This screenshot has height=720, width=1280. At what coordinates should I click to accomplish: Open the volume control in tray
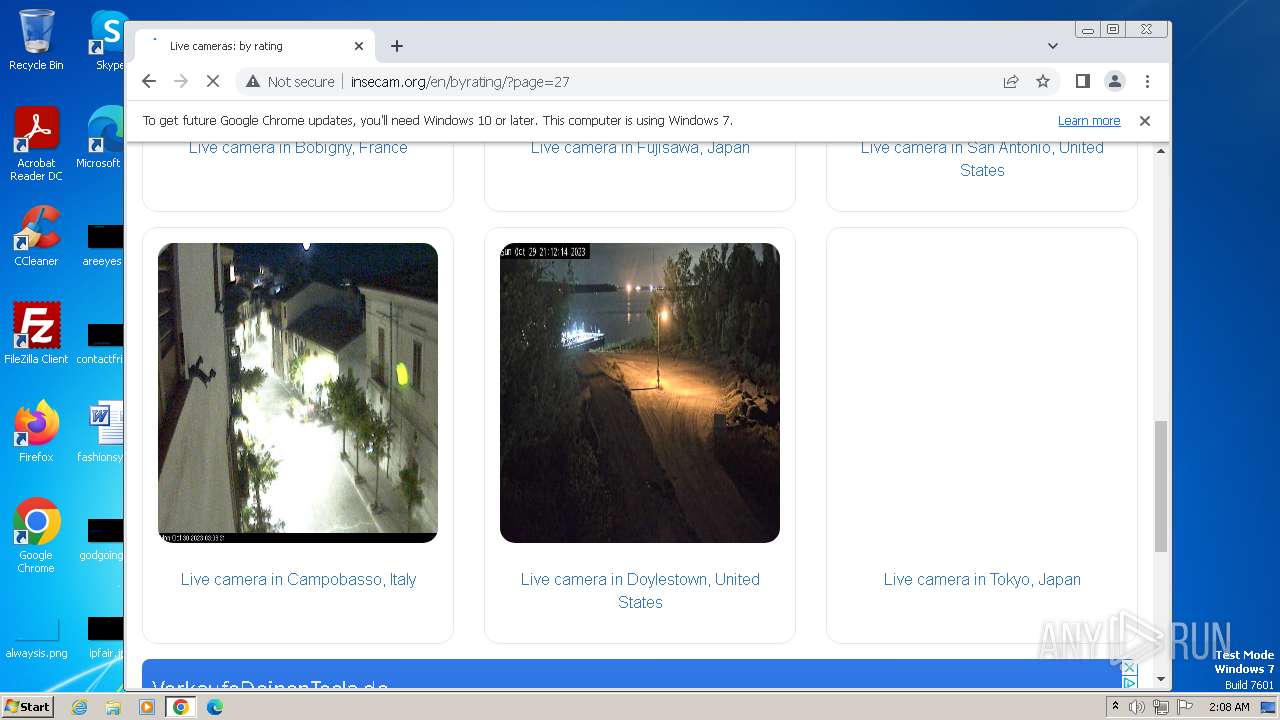tap(1137, 707)
